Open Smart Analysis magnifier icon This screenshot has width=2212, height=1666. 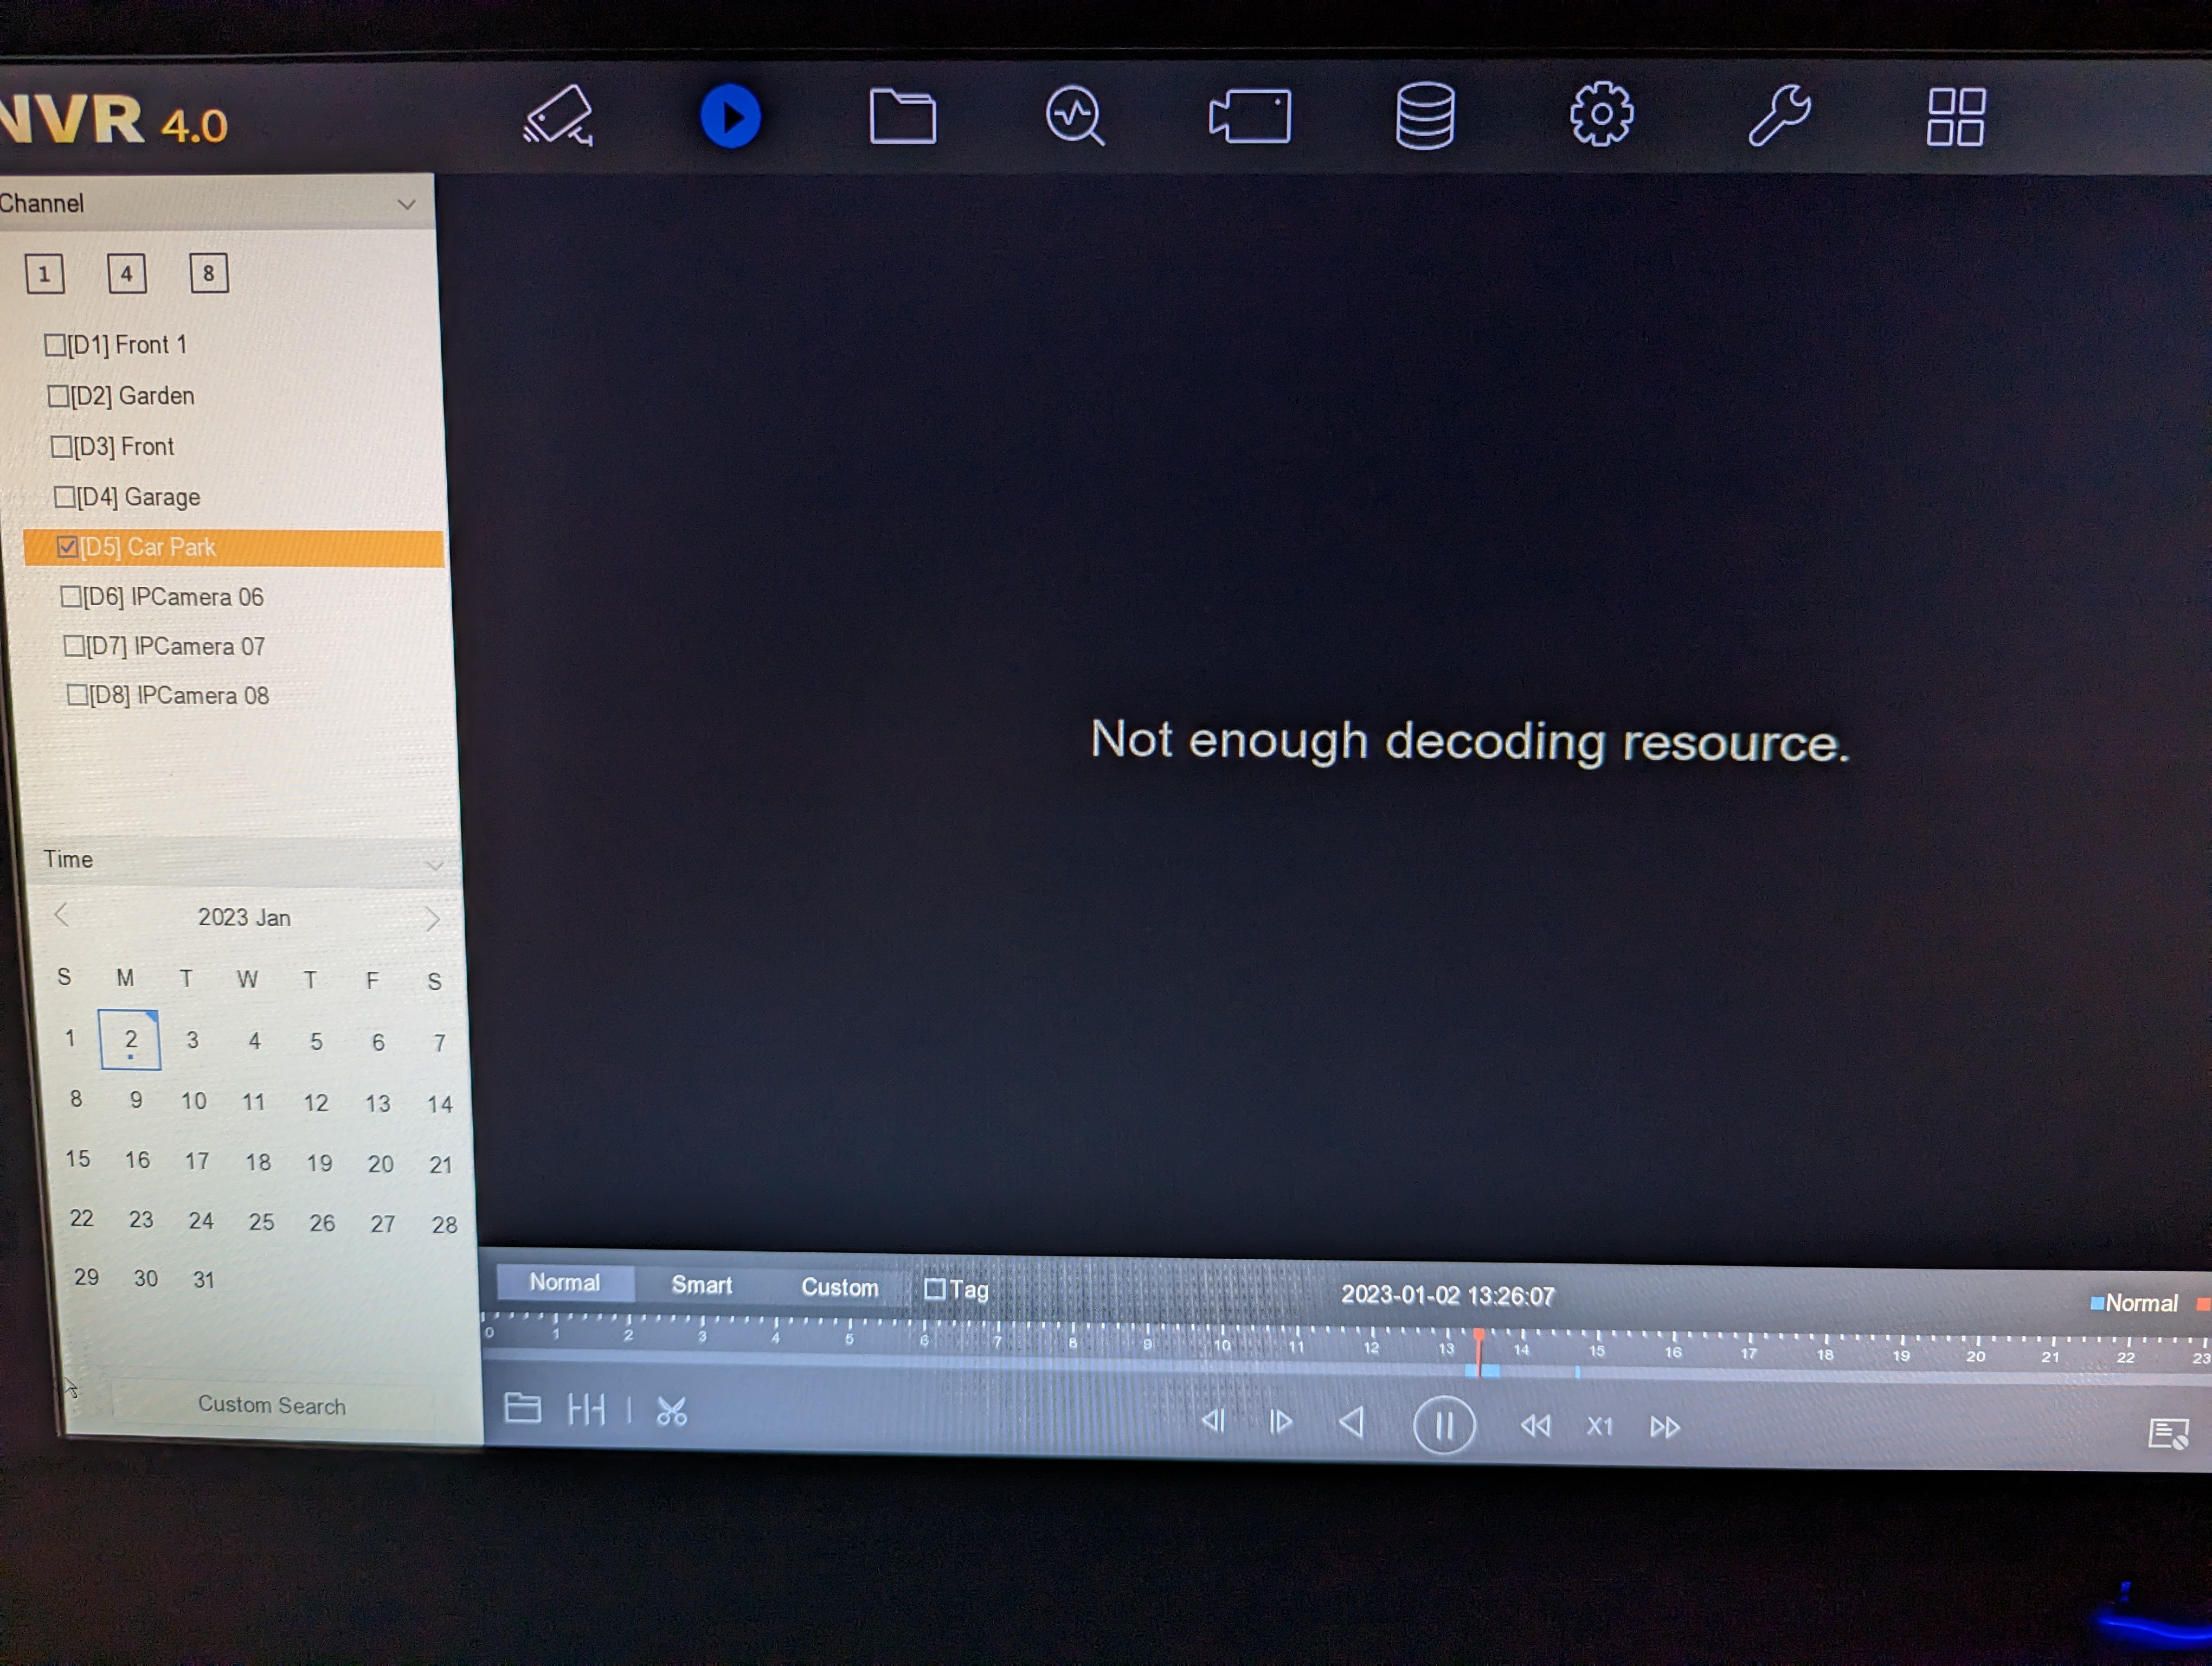click(1075, 117)
